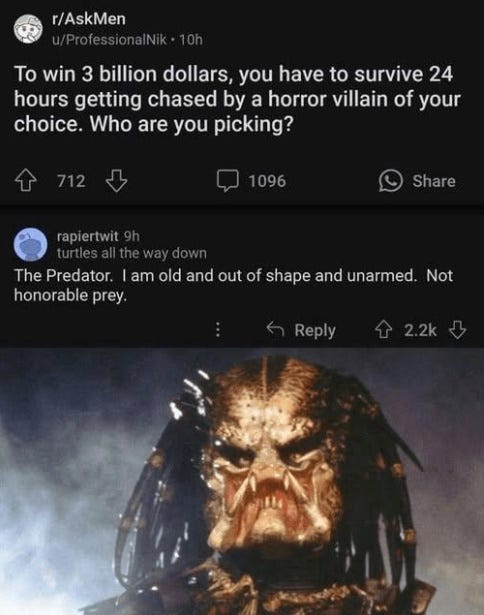Image resolution: width=484 pixels, height=615 pixels.
Task: Open comment three-dot options menu
Action: [x=218, y=330]
